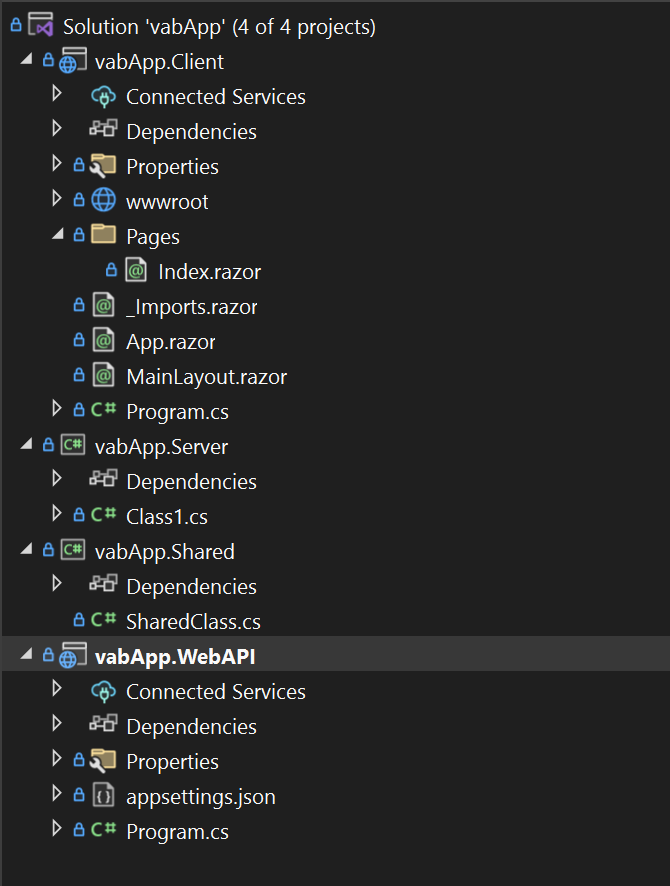Click the Visual Studio solution icon
The height and width of the screenshot is (886, 670).
pos(41,27)
